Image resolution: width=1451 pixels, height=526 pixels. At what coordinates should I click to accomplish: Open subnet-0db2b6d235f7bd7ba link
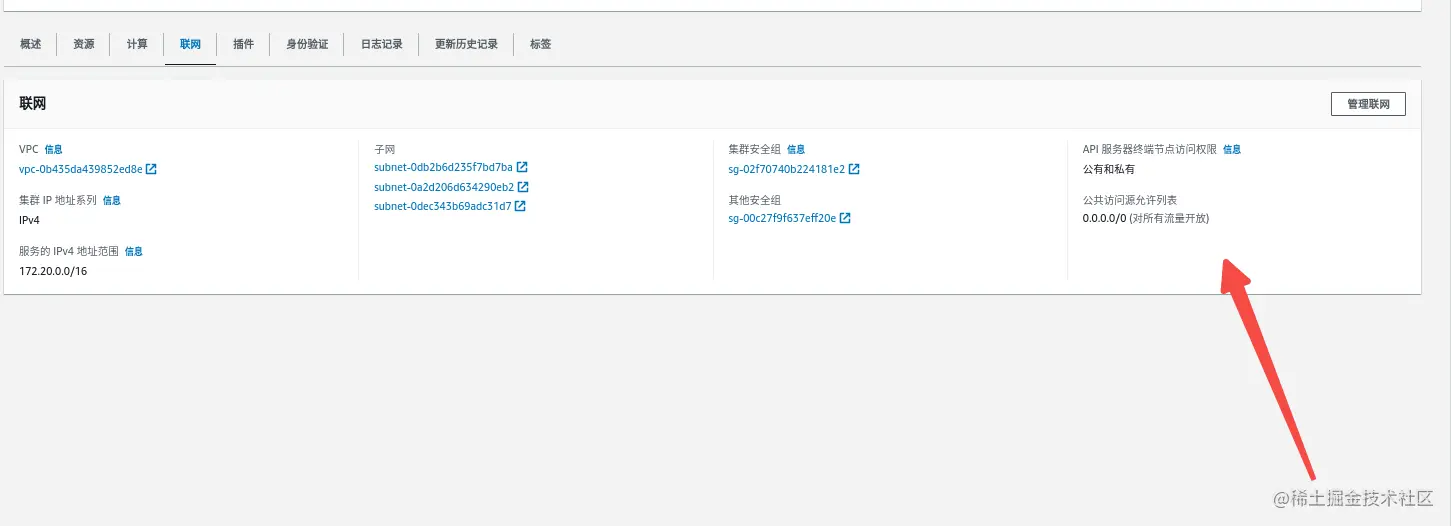443,167
